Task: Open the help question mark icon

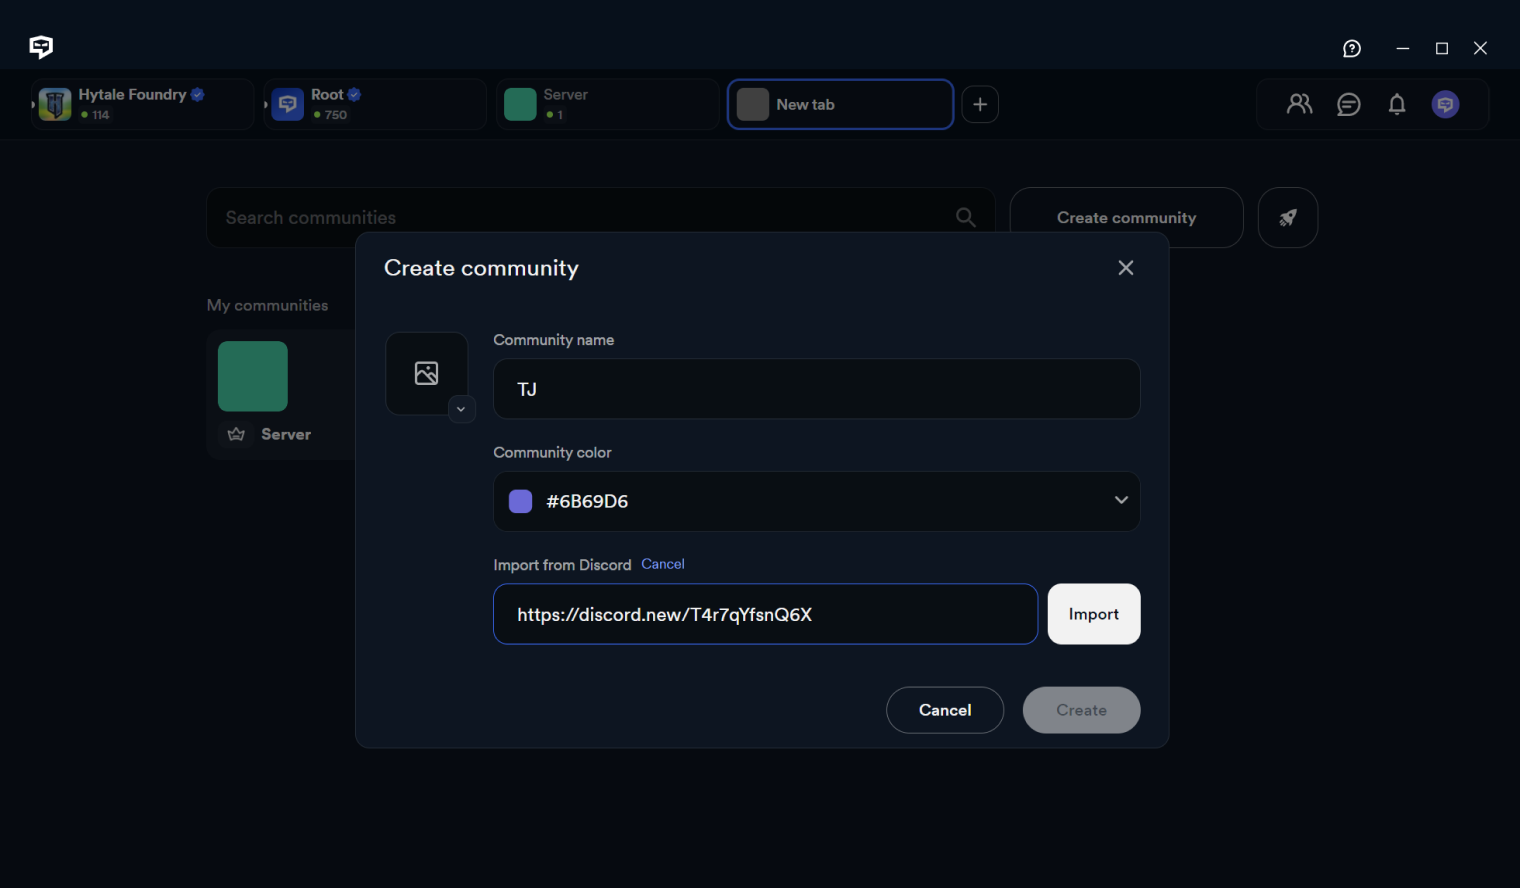Action: [1352, 48]
